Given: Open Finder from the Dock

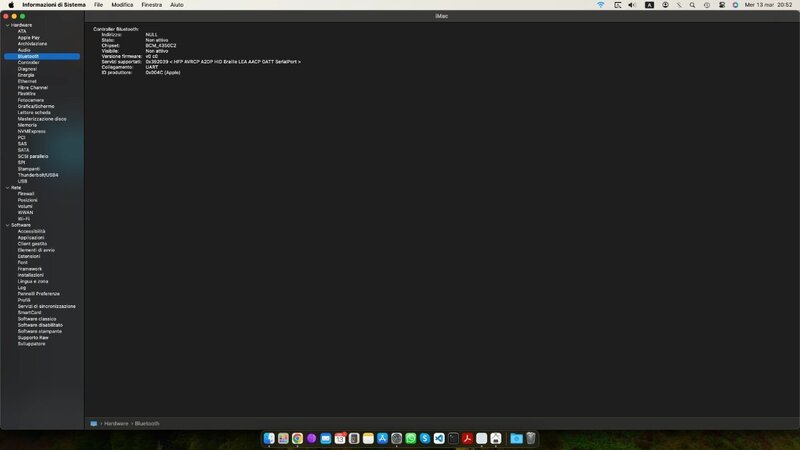Looking at the screenshot, I should click(269, 438).
